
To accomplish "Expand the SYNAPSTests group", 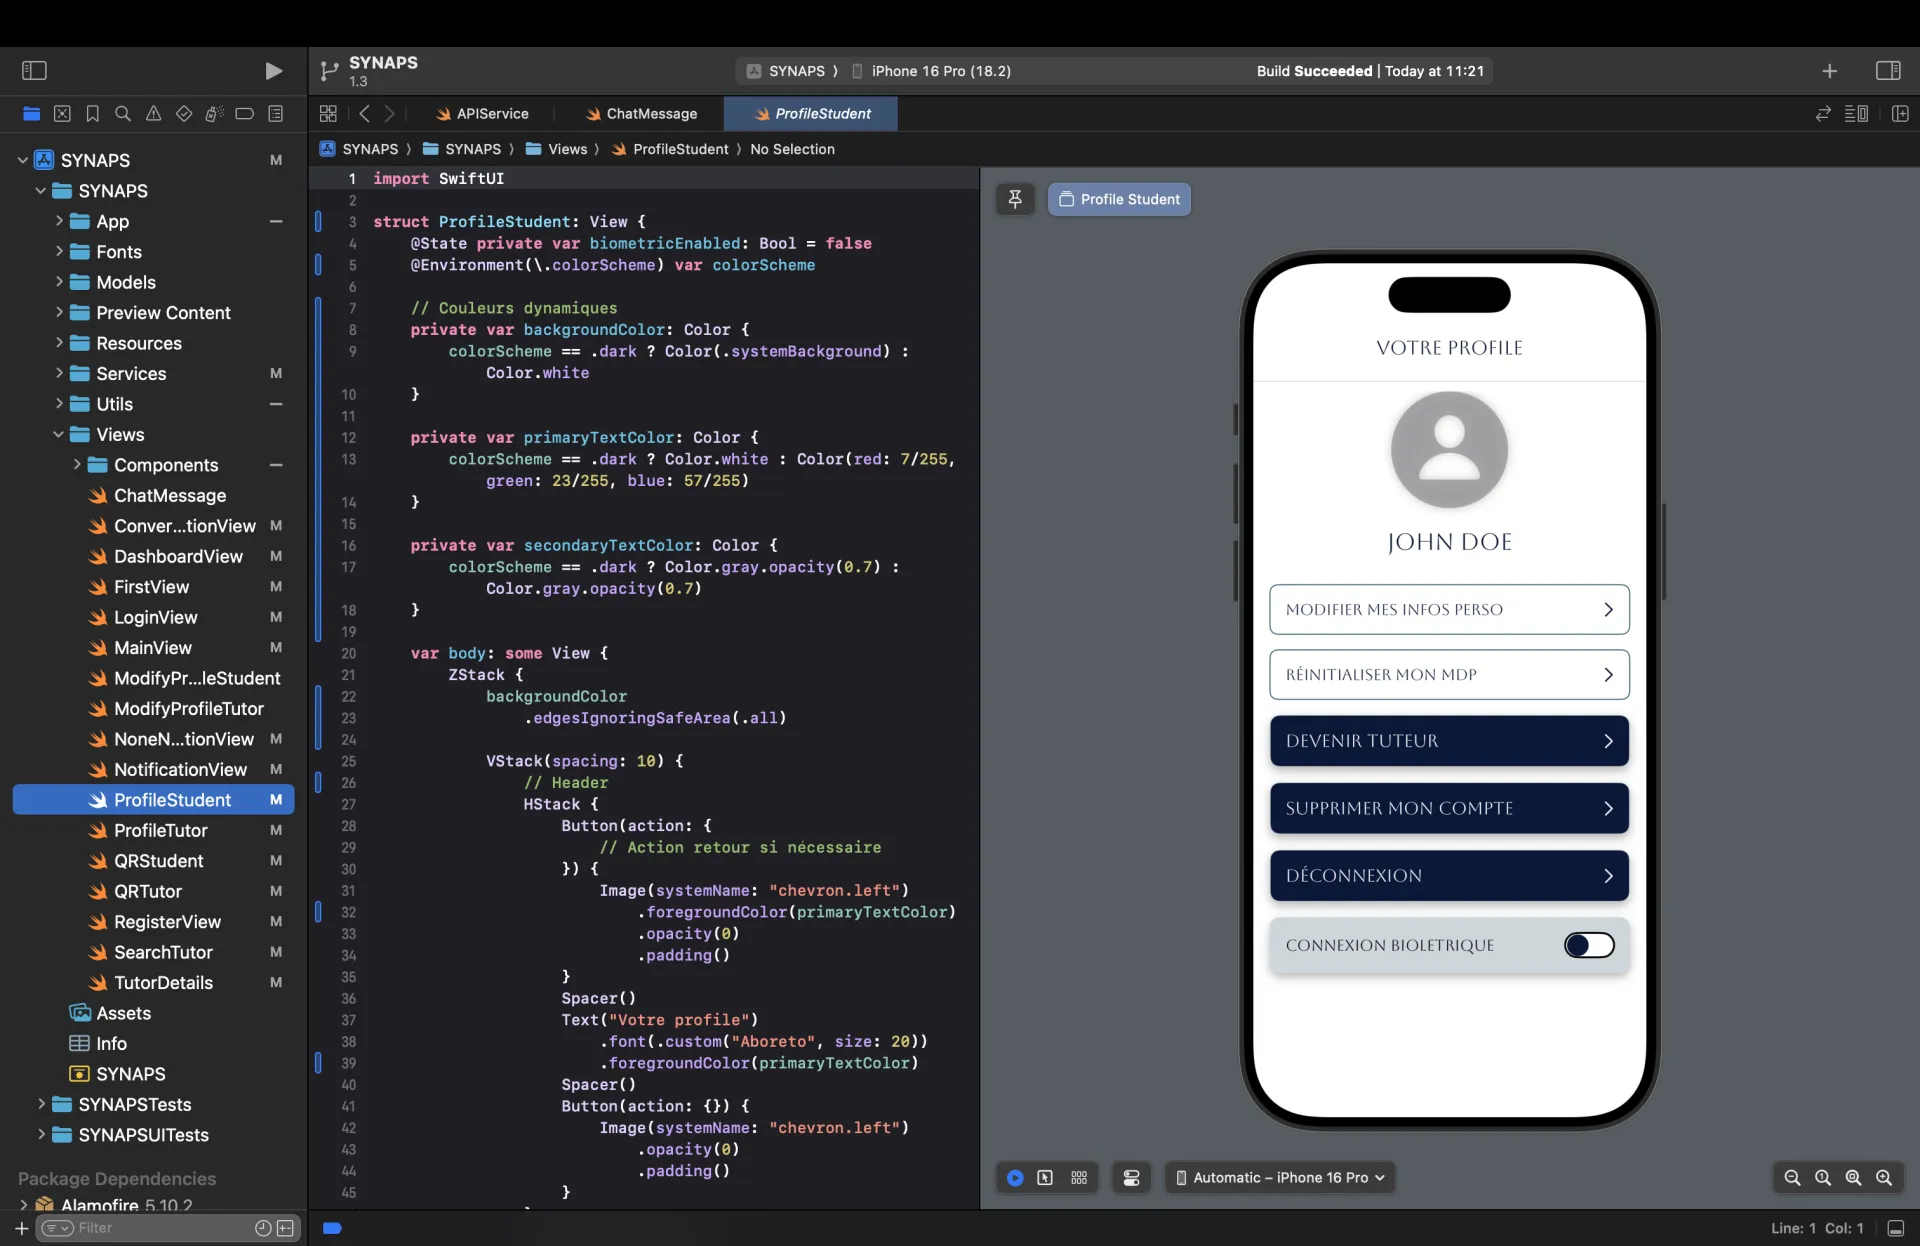I will coord(41,1104).
